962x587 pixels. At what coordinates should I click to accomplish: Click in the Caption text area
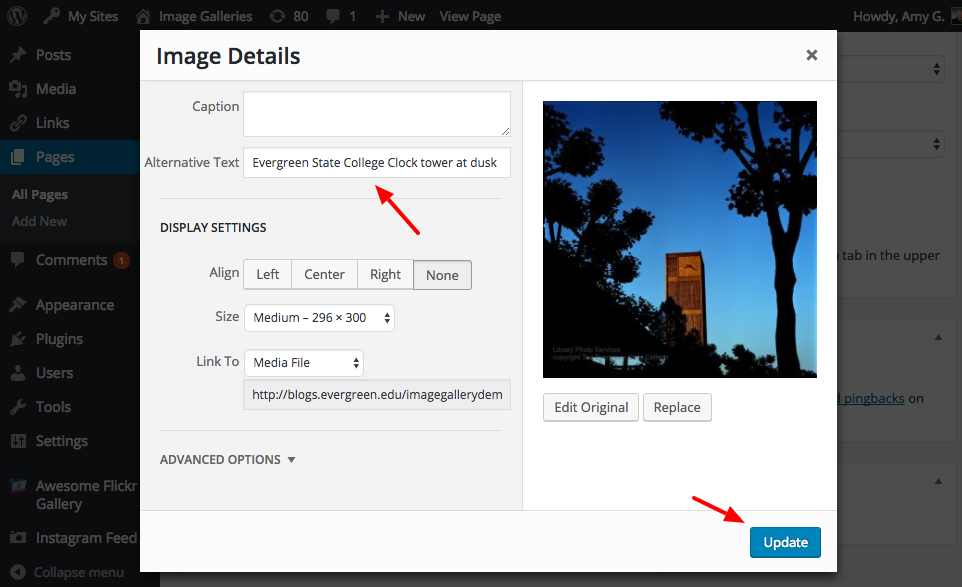pyautogui.click(x=377, y=114)
